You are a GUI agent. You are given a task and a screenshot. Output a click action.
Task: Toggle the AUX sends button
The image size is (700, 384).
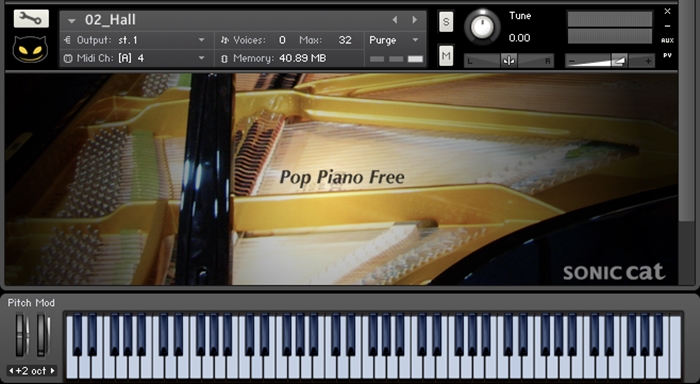pos(667,41)
